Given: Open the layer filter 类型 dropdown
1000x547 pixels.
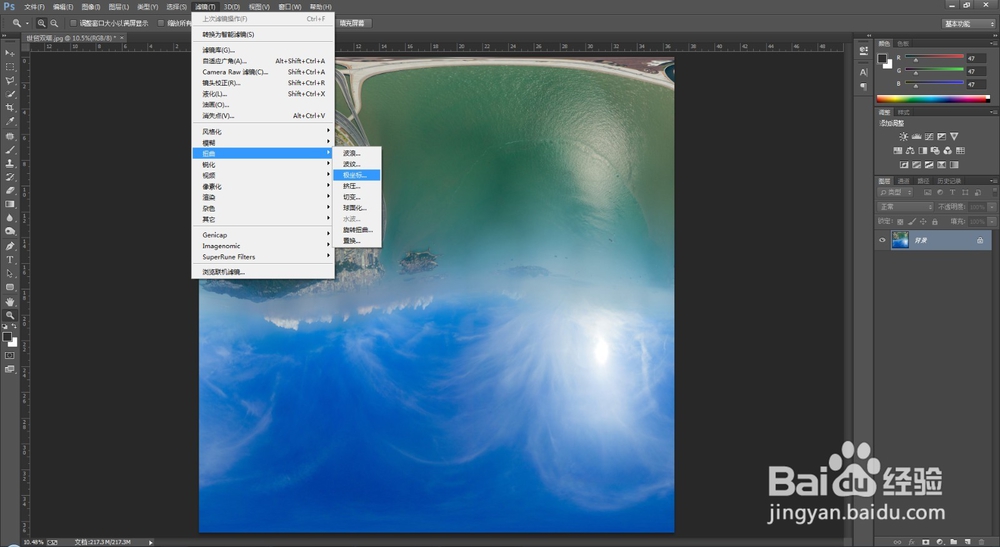Looking at the screenshot, I should 895,192.
